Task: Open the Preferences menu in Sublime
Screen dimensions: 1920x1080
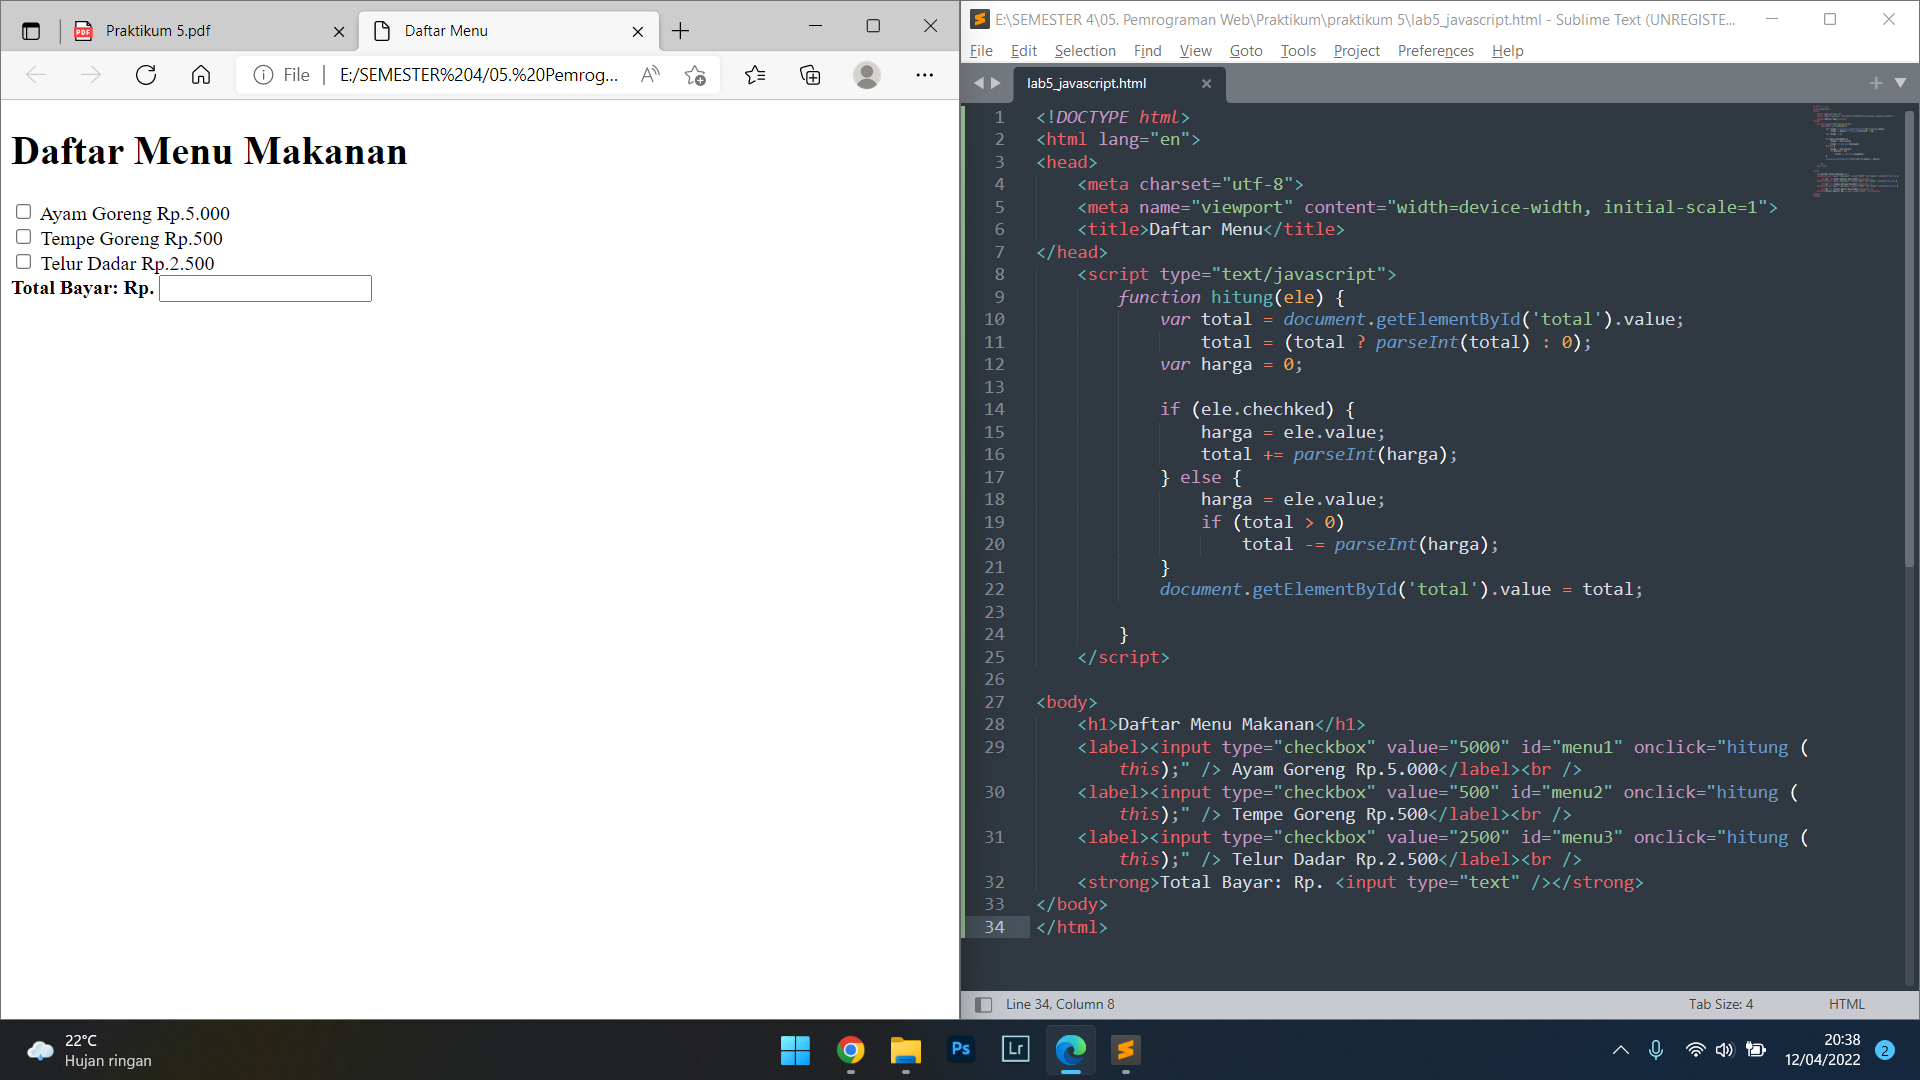Action: click(1434, 51)
